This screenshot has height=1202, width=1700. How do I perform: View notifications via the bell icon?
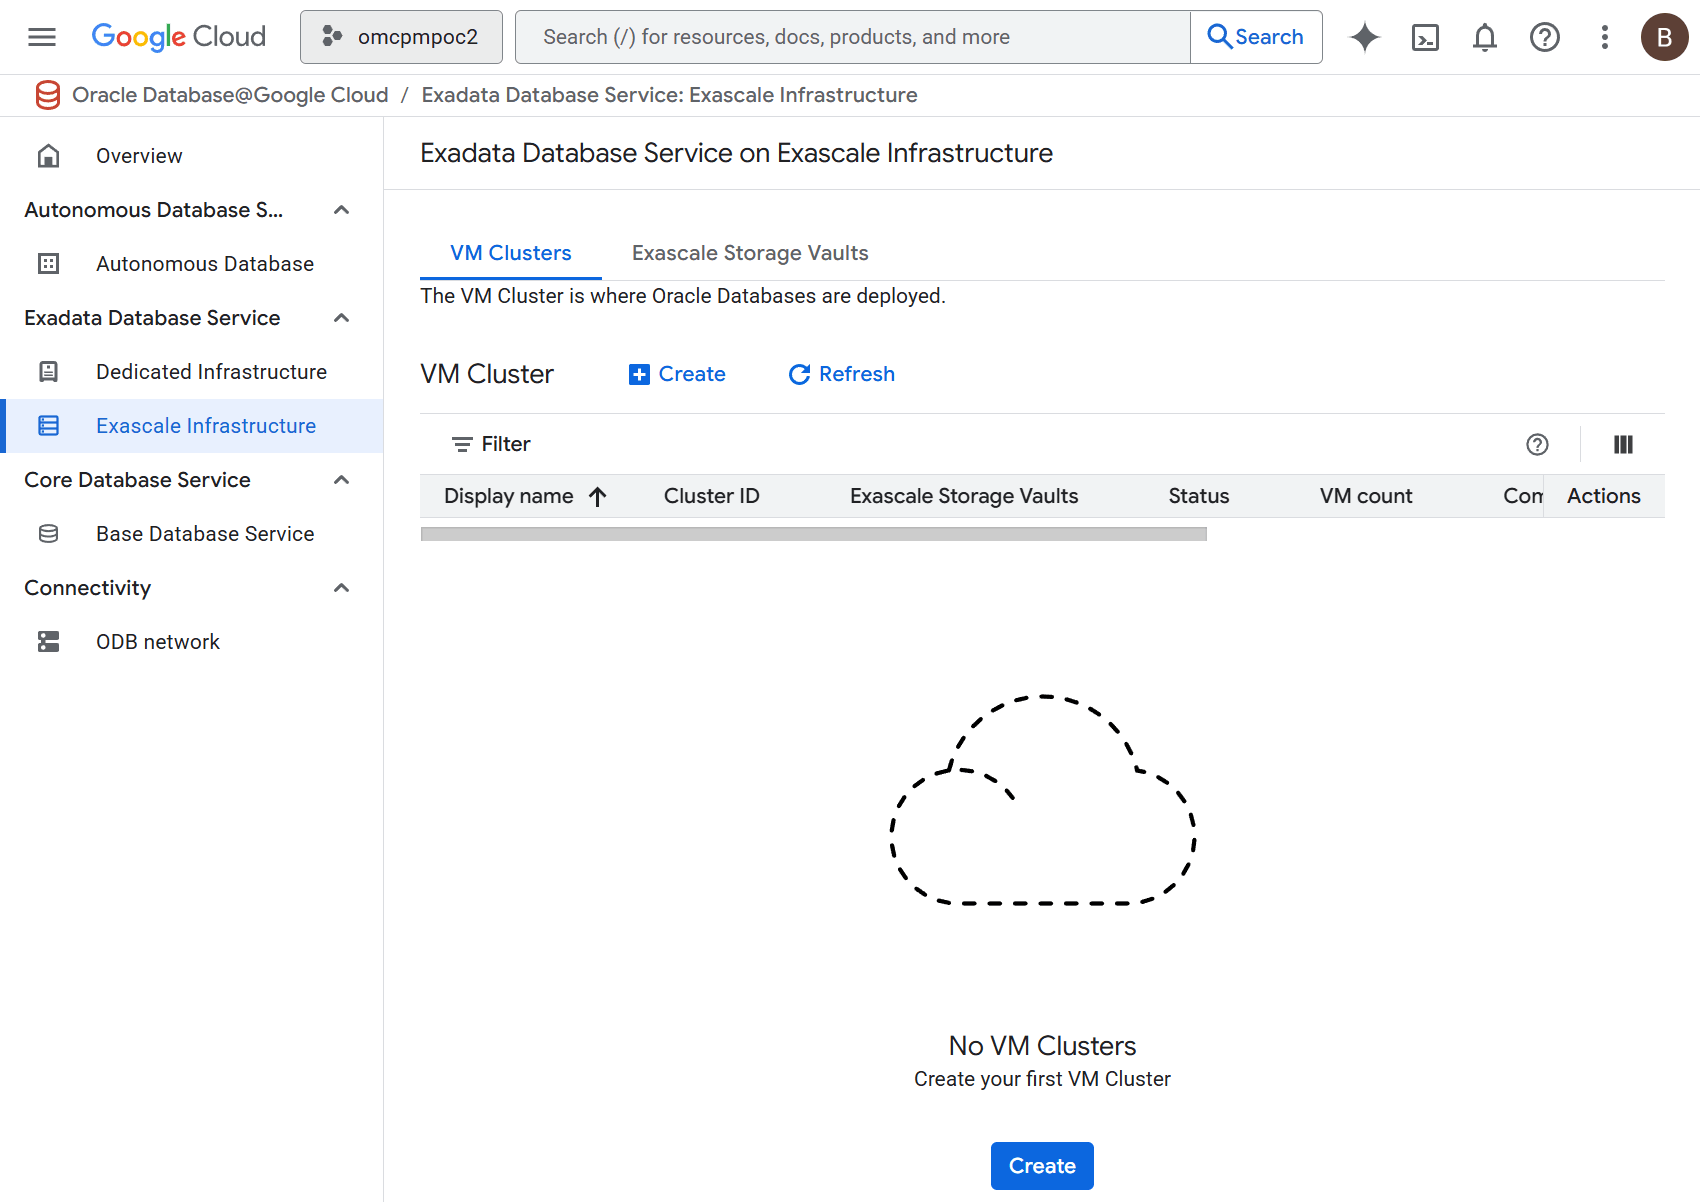pyautogui.click(x=1484, y=37)
